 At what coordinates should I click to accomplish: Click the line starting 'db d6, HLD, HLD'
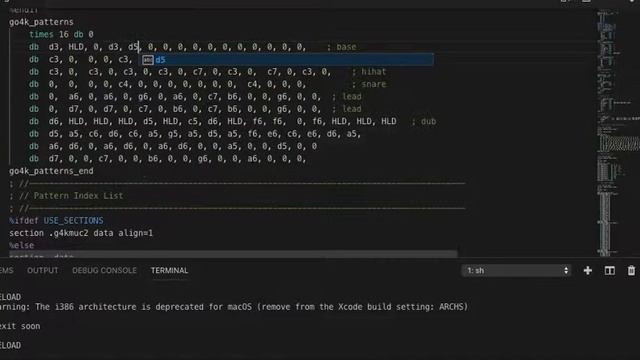point(212,121)
